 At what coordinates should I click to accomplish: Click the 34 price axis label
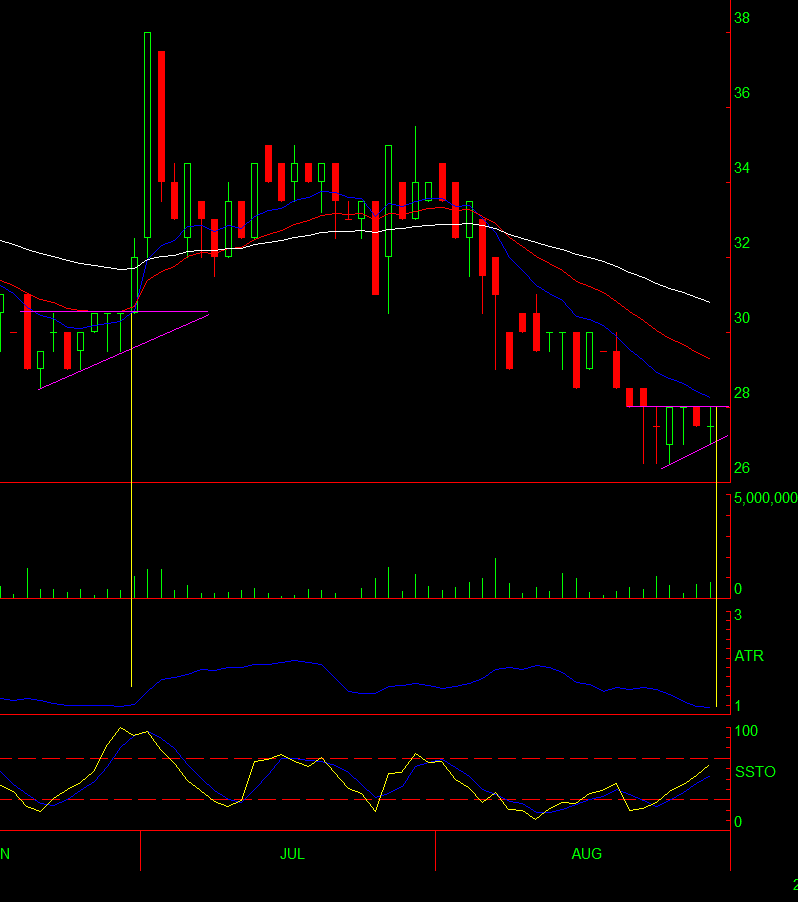pyautogui.click(x=742, y=169)
